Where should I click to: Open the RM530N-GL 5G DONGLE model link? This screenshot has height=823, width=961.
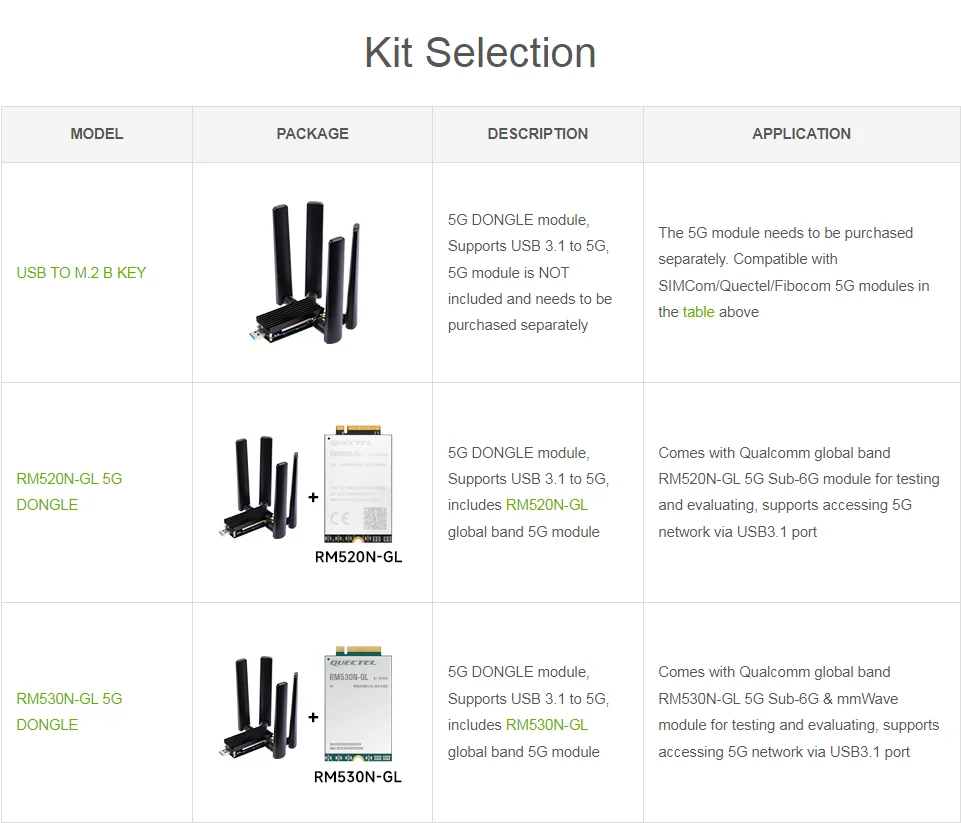69,711
